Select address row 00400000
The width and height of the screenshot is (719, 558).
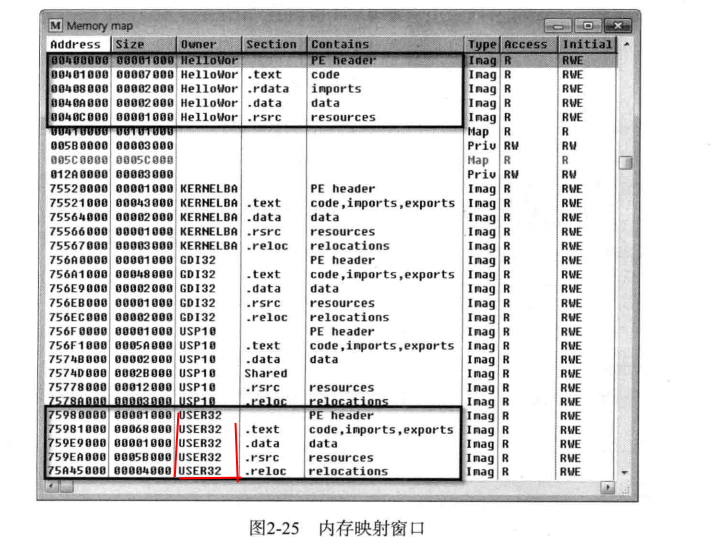tap(331, 60)
